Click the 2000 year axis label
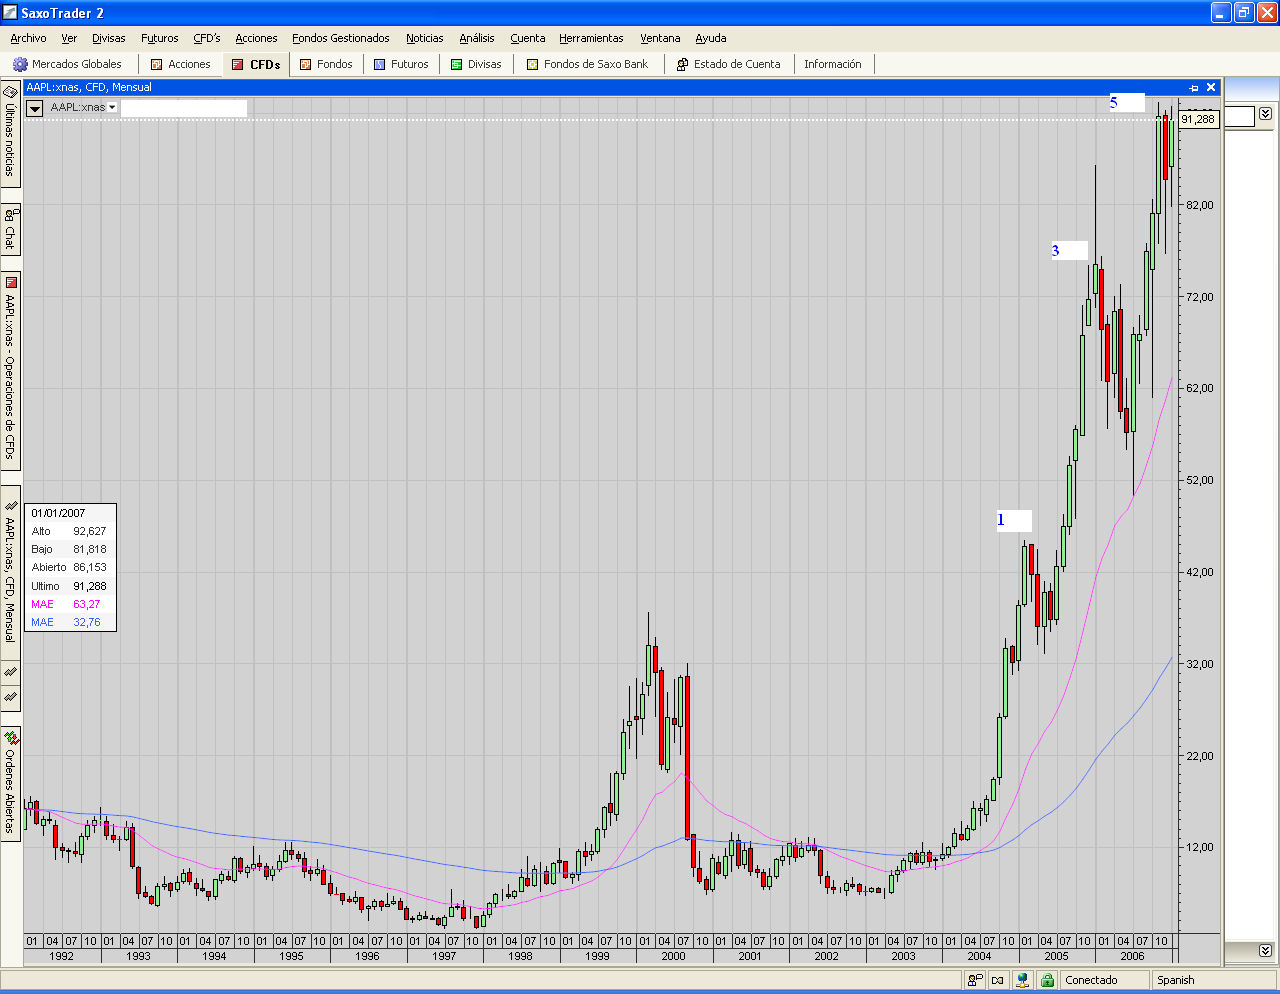 674,956
